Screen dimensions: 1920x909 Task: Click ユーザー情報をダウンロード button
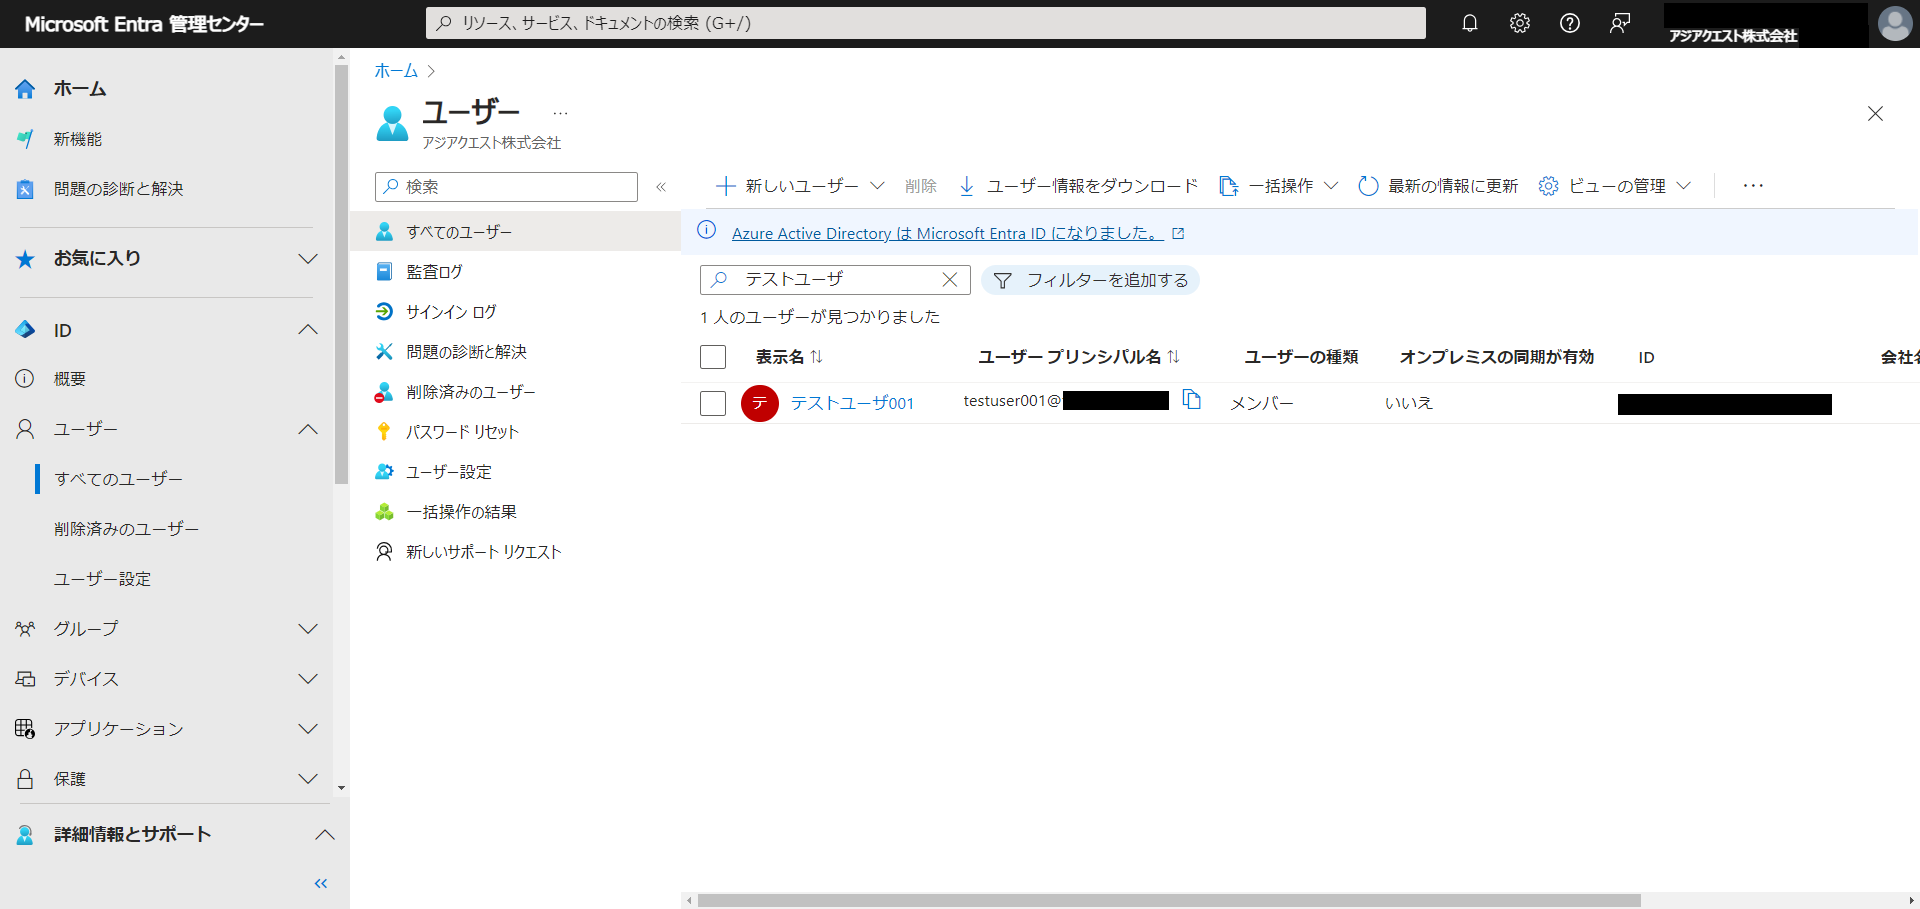tap(1078, 186)
